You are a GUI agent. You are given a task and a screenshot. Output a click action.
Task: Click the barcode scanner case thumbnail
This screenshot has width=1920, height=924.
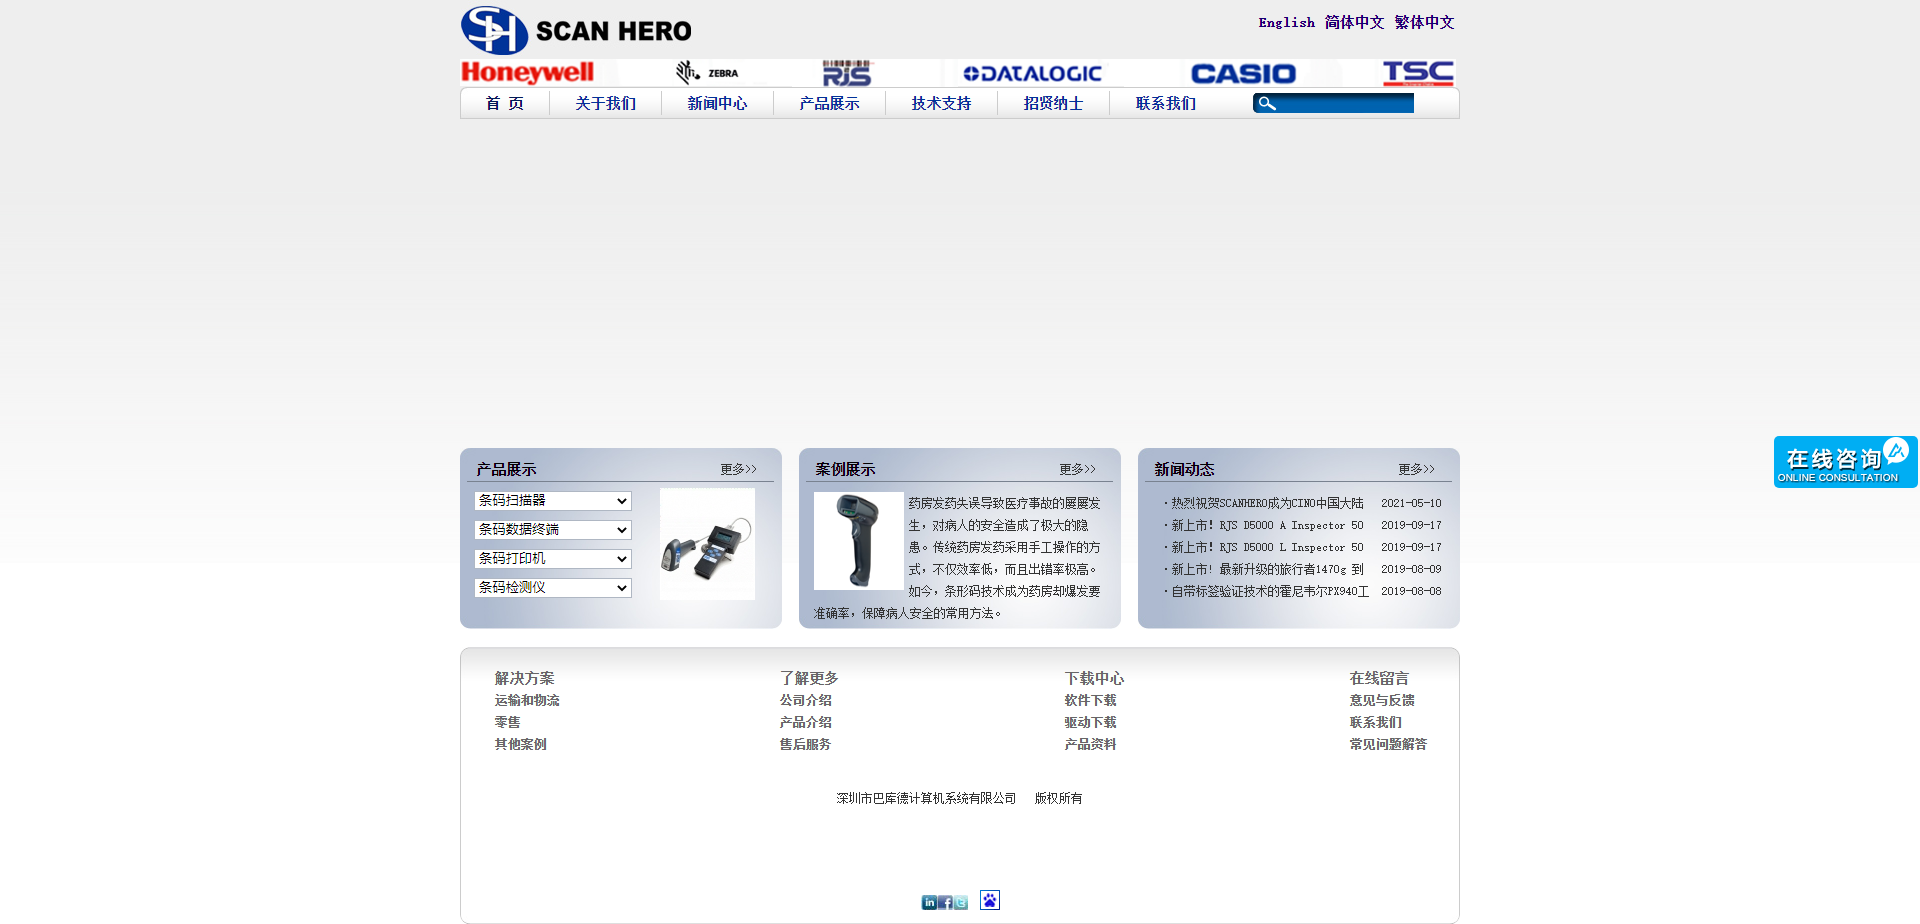pos(858,541)
